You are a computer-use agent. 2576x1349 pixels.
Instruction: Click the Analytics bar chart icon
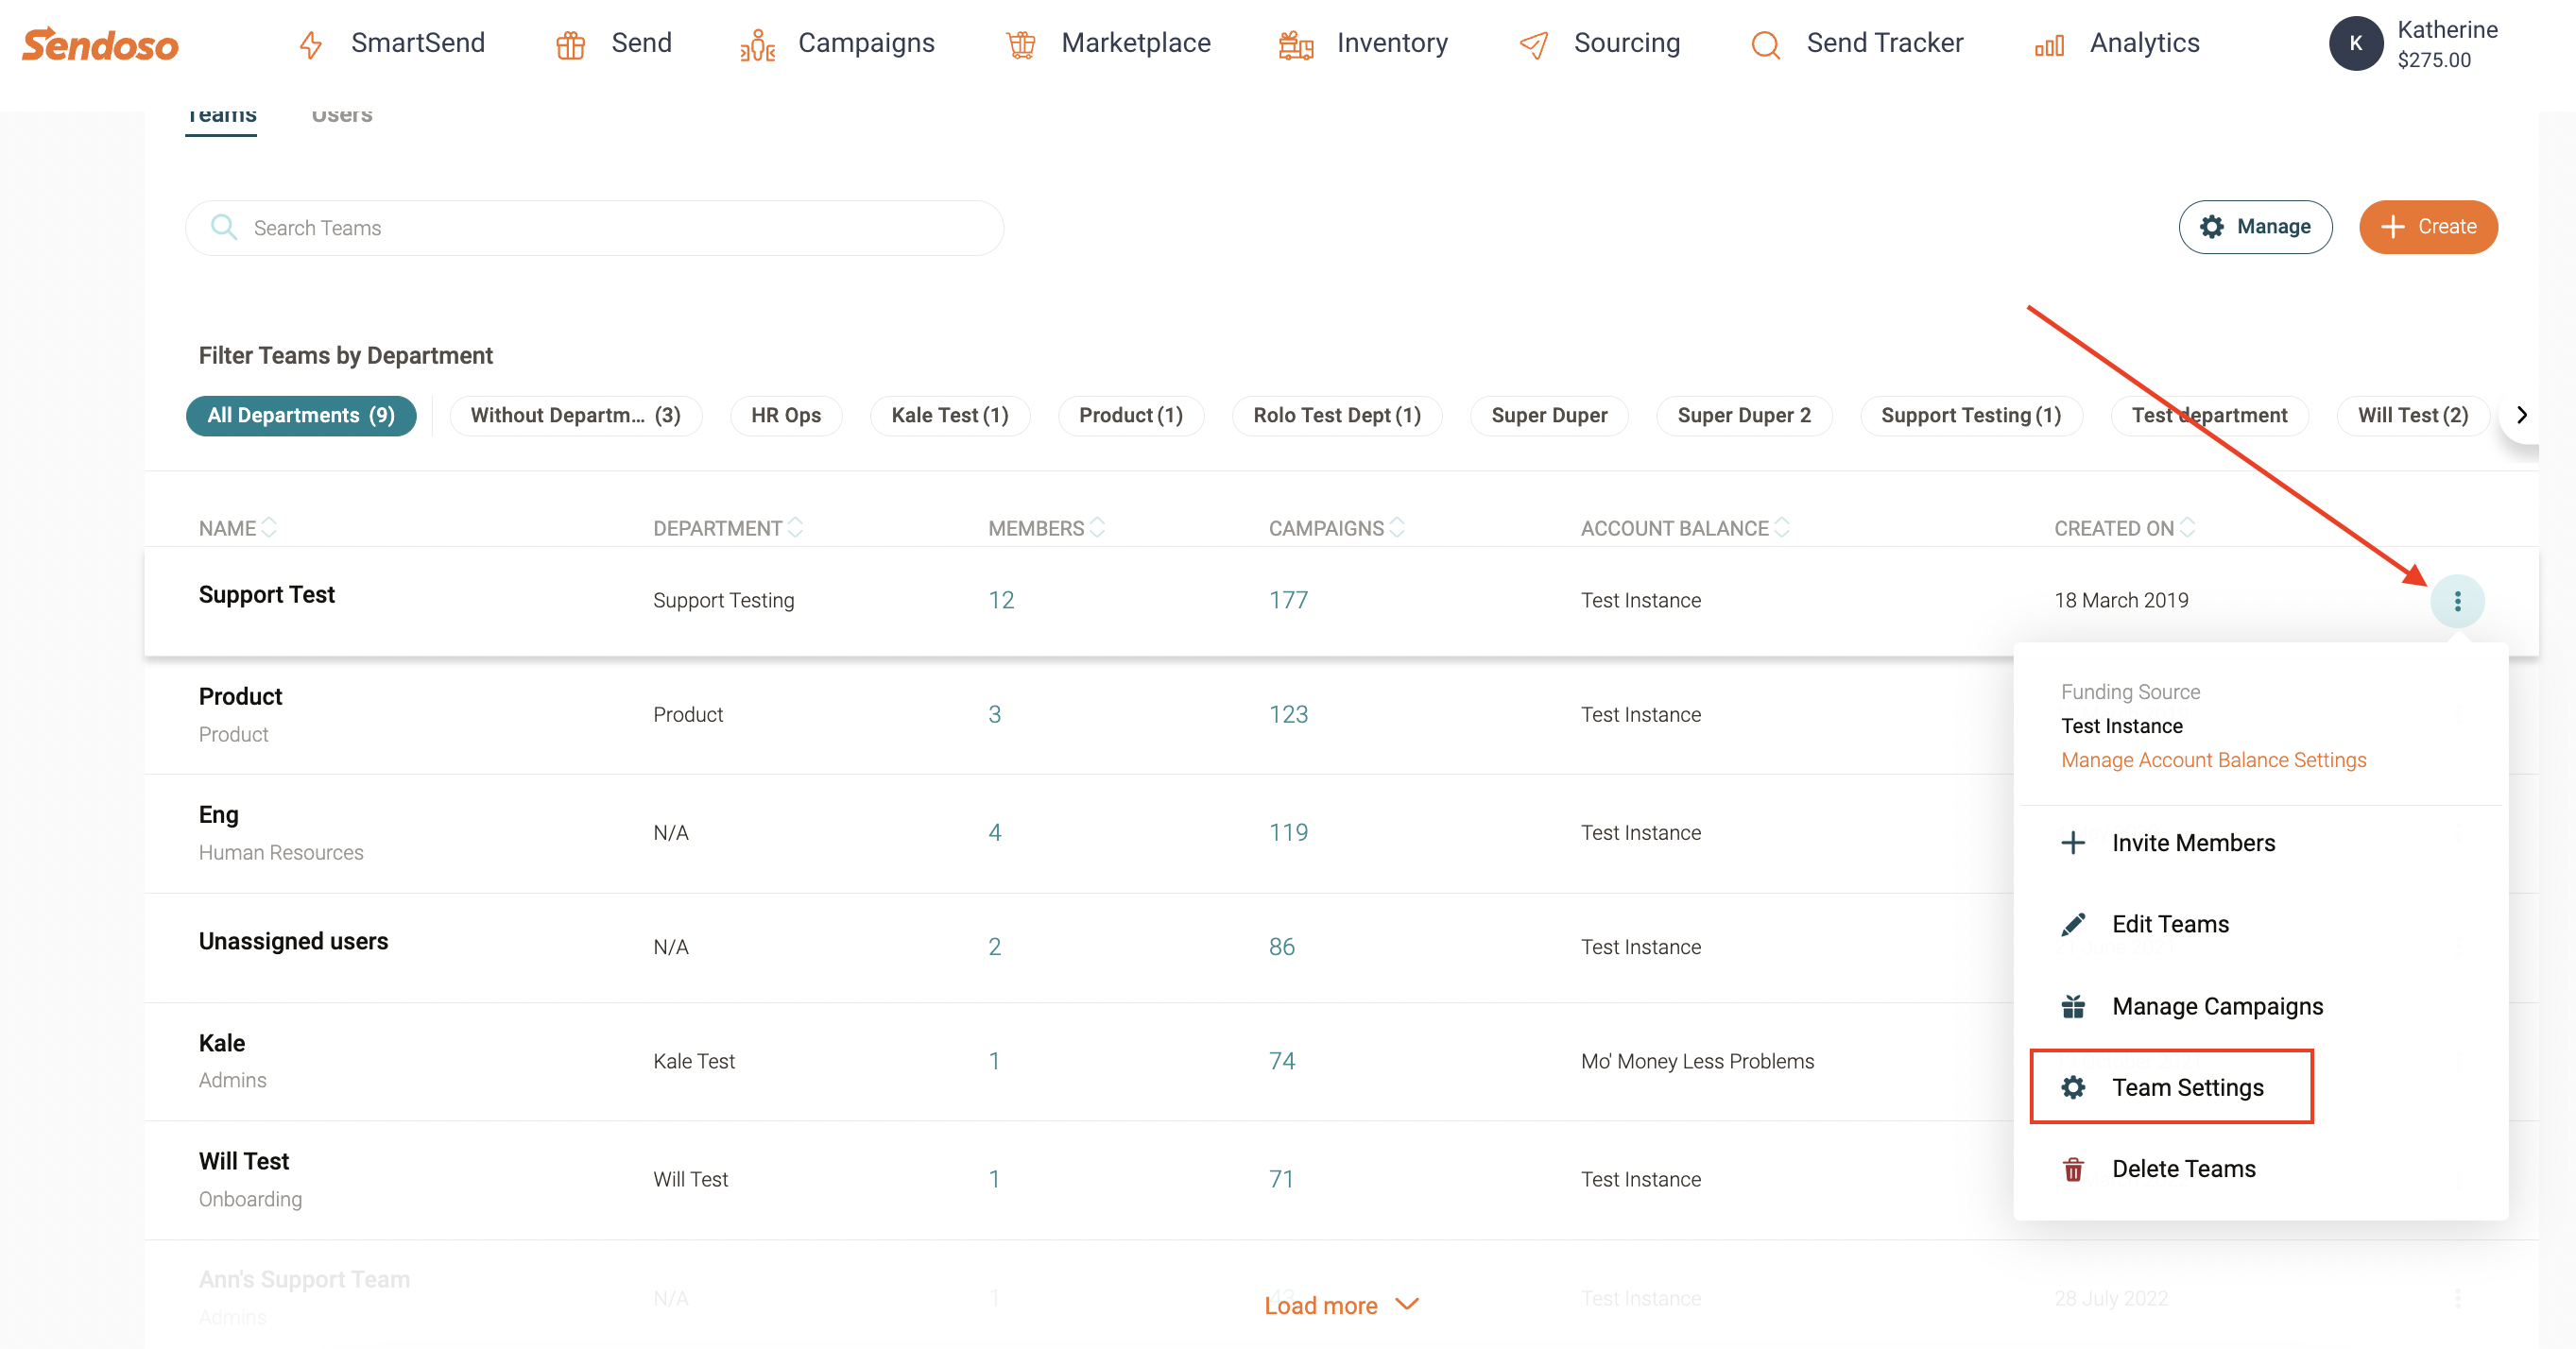coord(2049,46)
